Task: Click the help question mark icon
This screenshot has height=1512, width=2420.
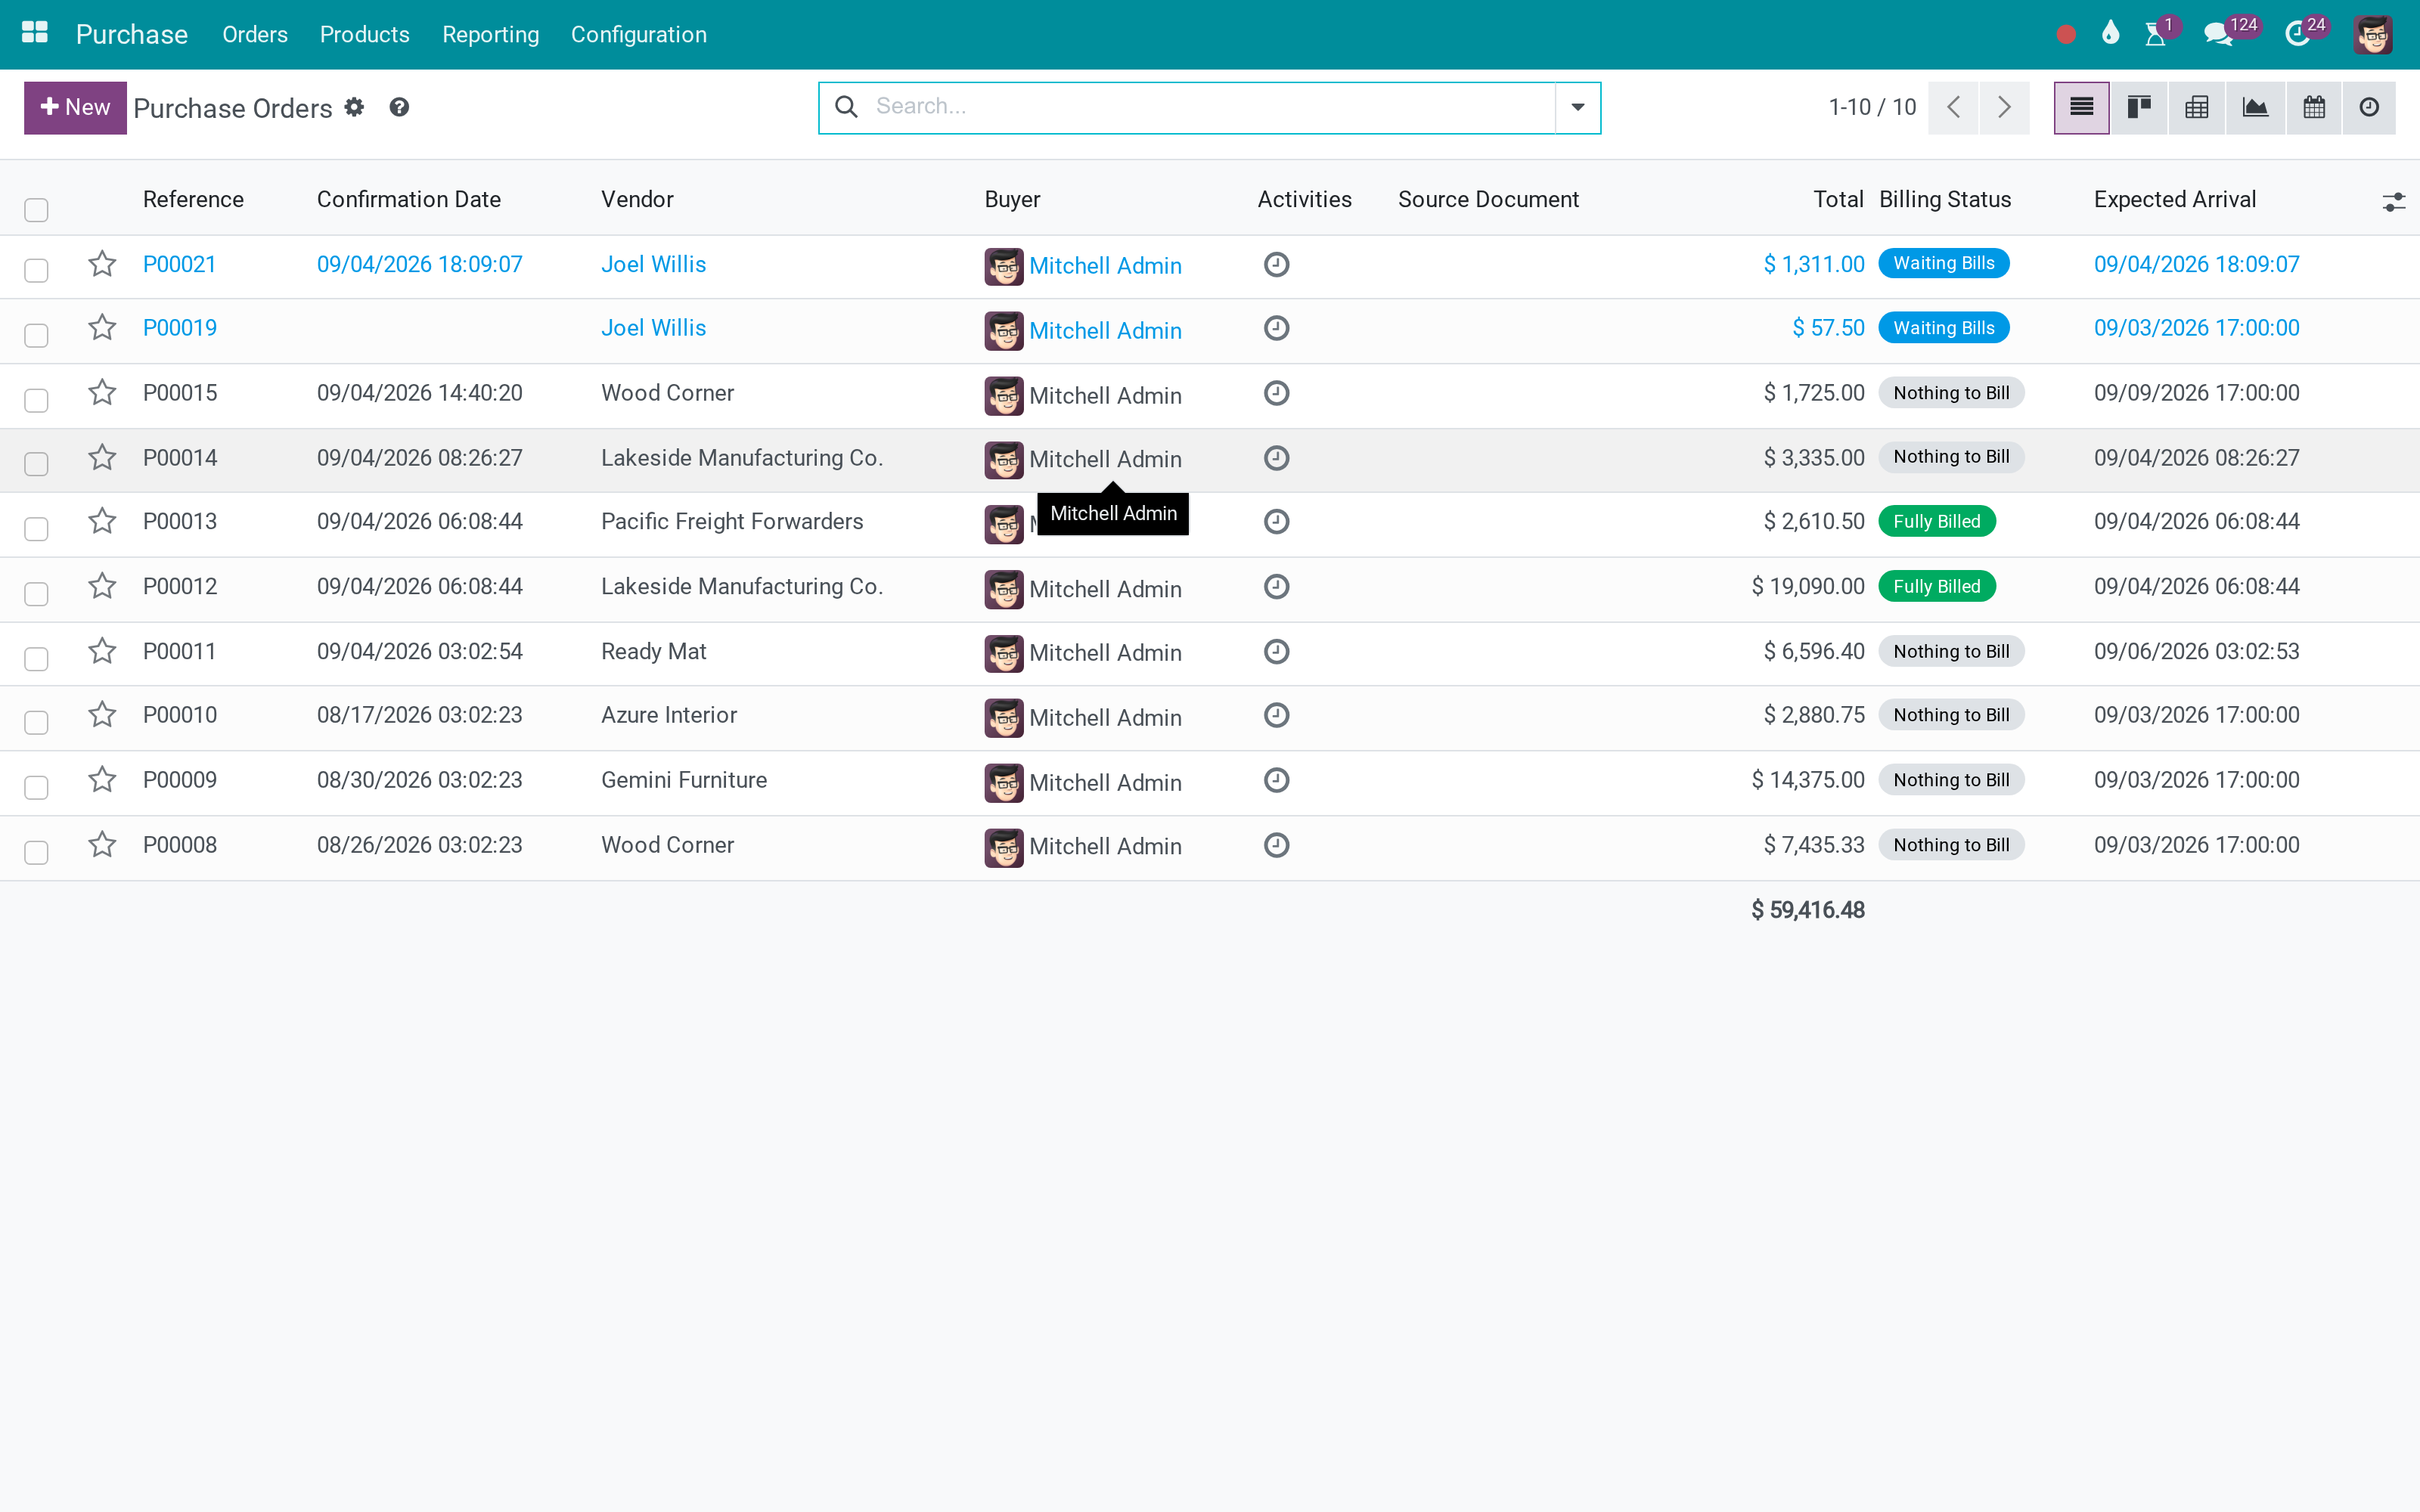Action: coord(399,107)
